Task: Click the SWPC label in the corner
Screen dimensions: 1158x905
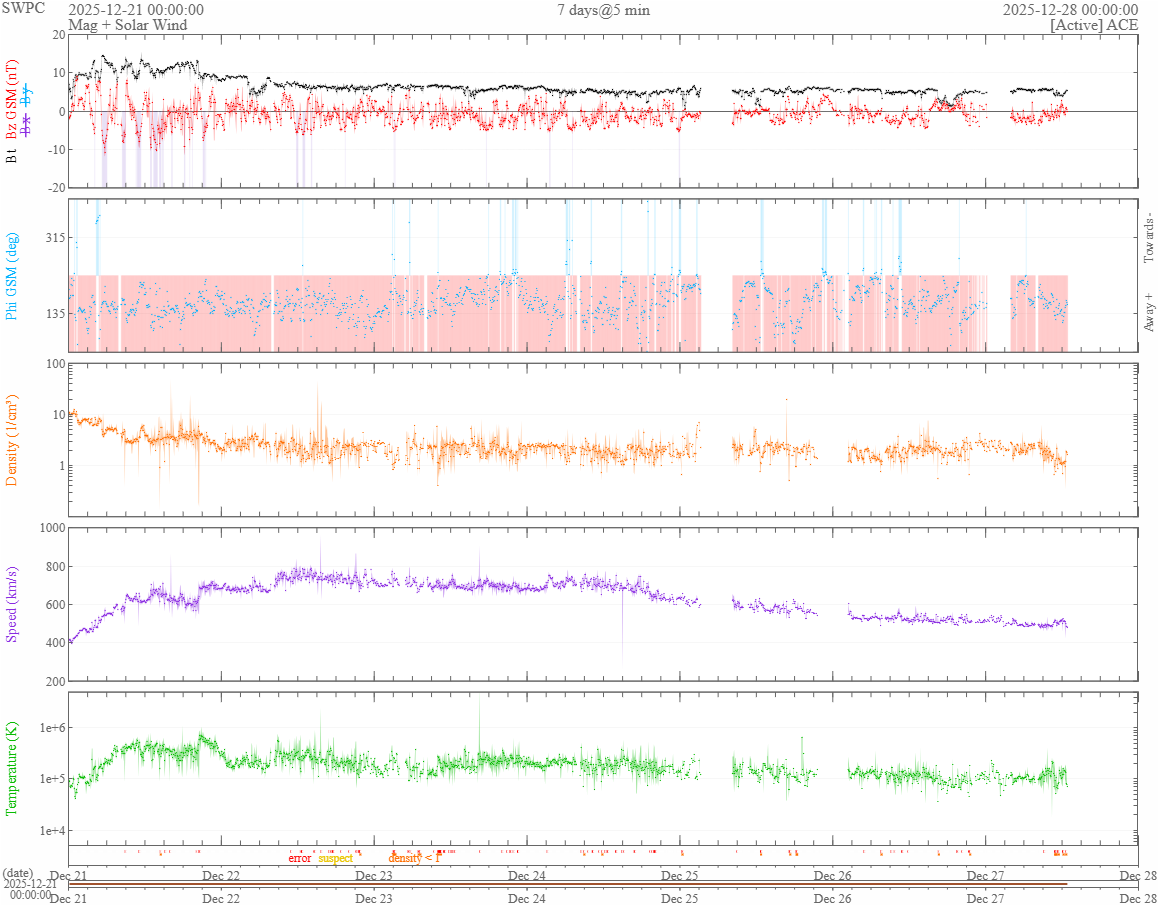Action: (22, 8)
